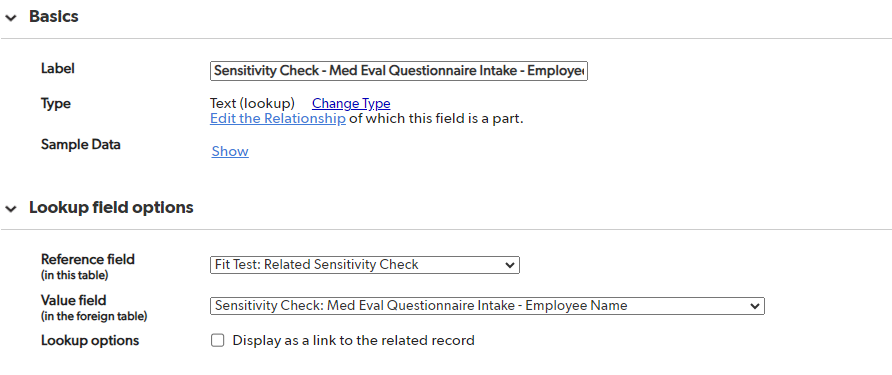The height and width of the screenshot is (375, 892).
Task: Click the 'Label' field caption
Action: pyautogui.click(x=58, y=69)
